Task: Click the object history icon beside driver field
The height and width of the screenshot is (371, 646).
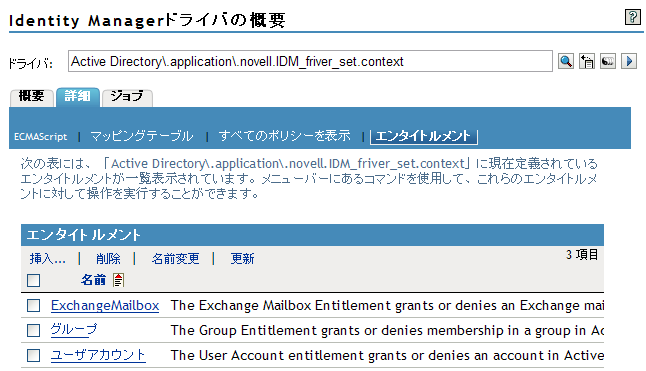Action: 587,61
